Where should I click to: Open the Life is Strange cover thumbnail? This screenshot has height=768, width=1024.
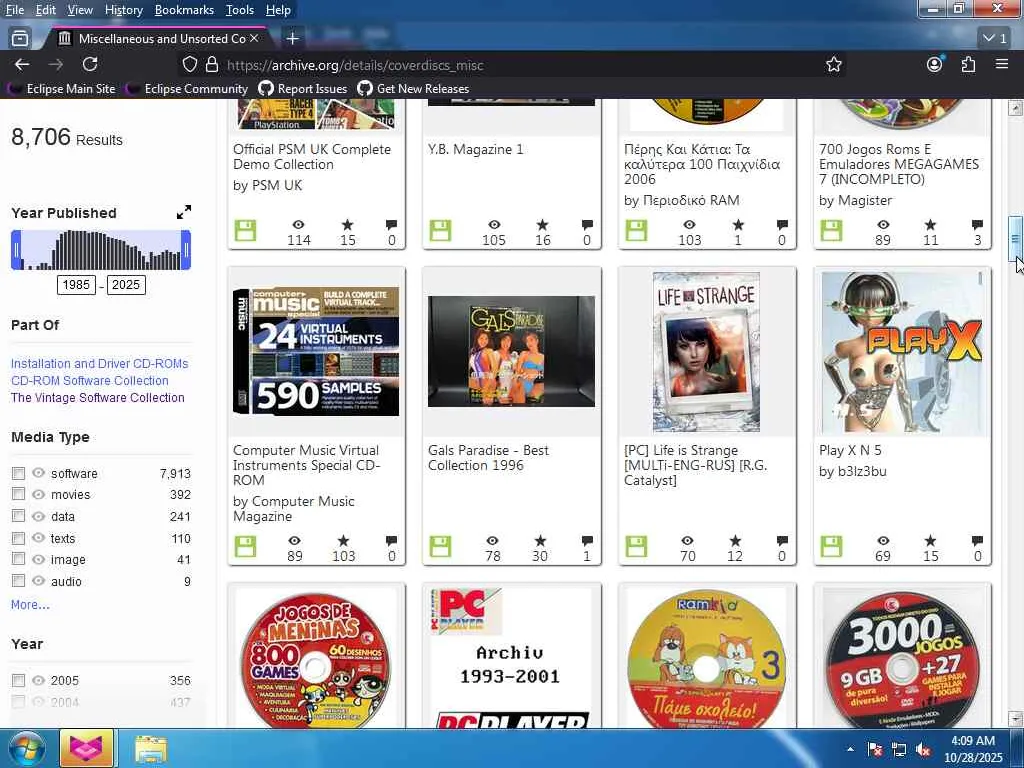coord(707,352)
